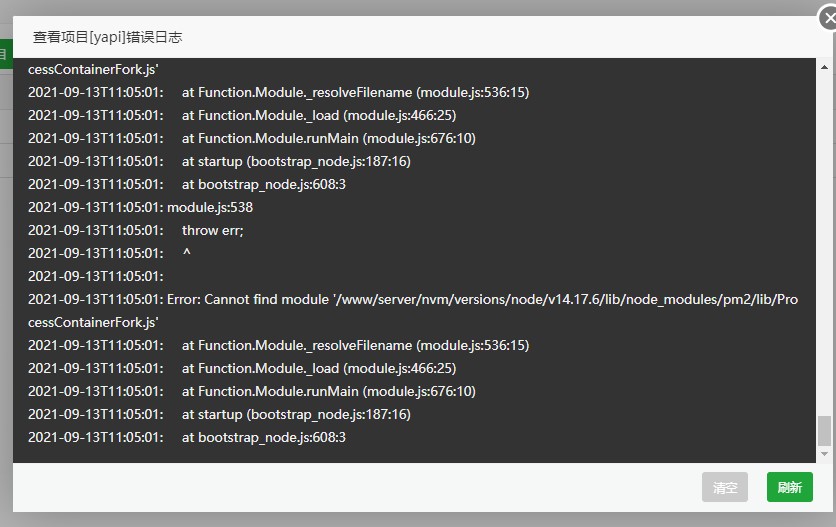
Task: Click the Function.Module.runMain line following the Error message
Action: coord(252,391)
